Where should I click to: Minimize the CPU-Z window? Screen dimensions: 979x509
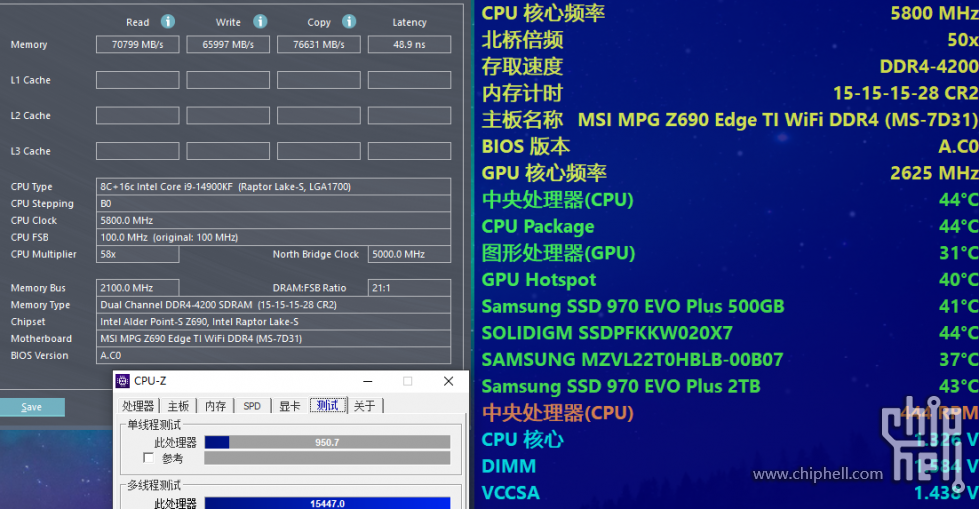click(368, 381)
